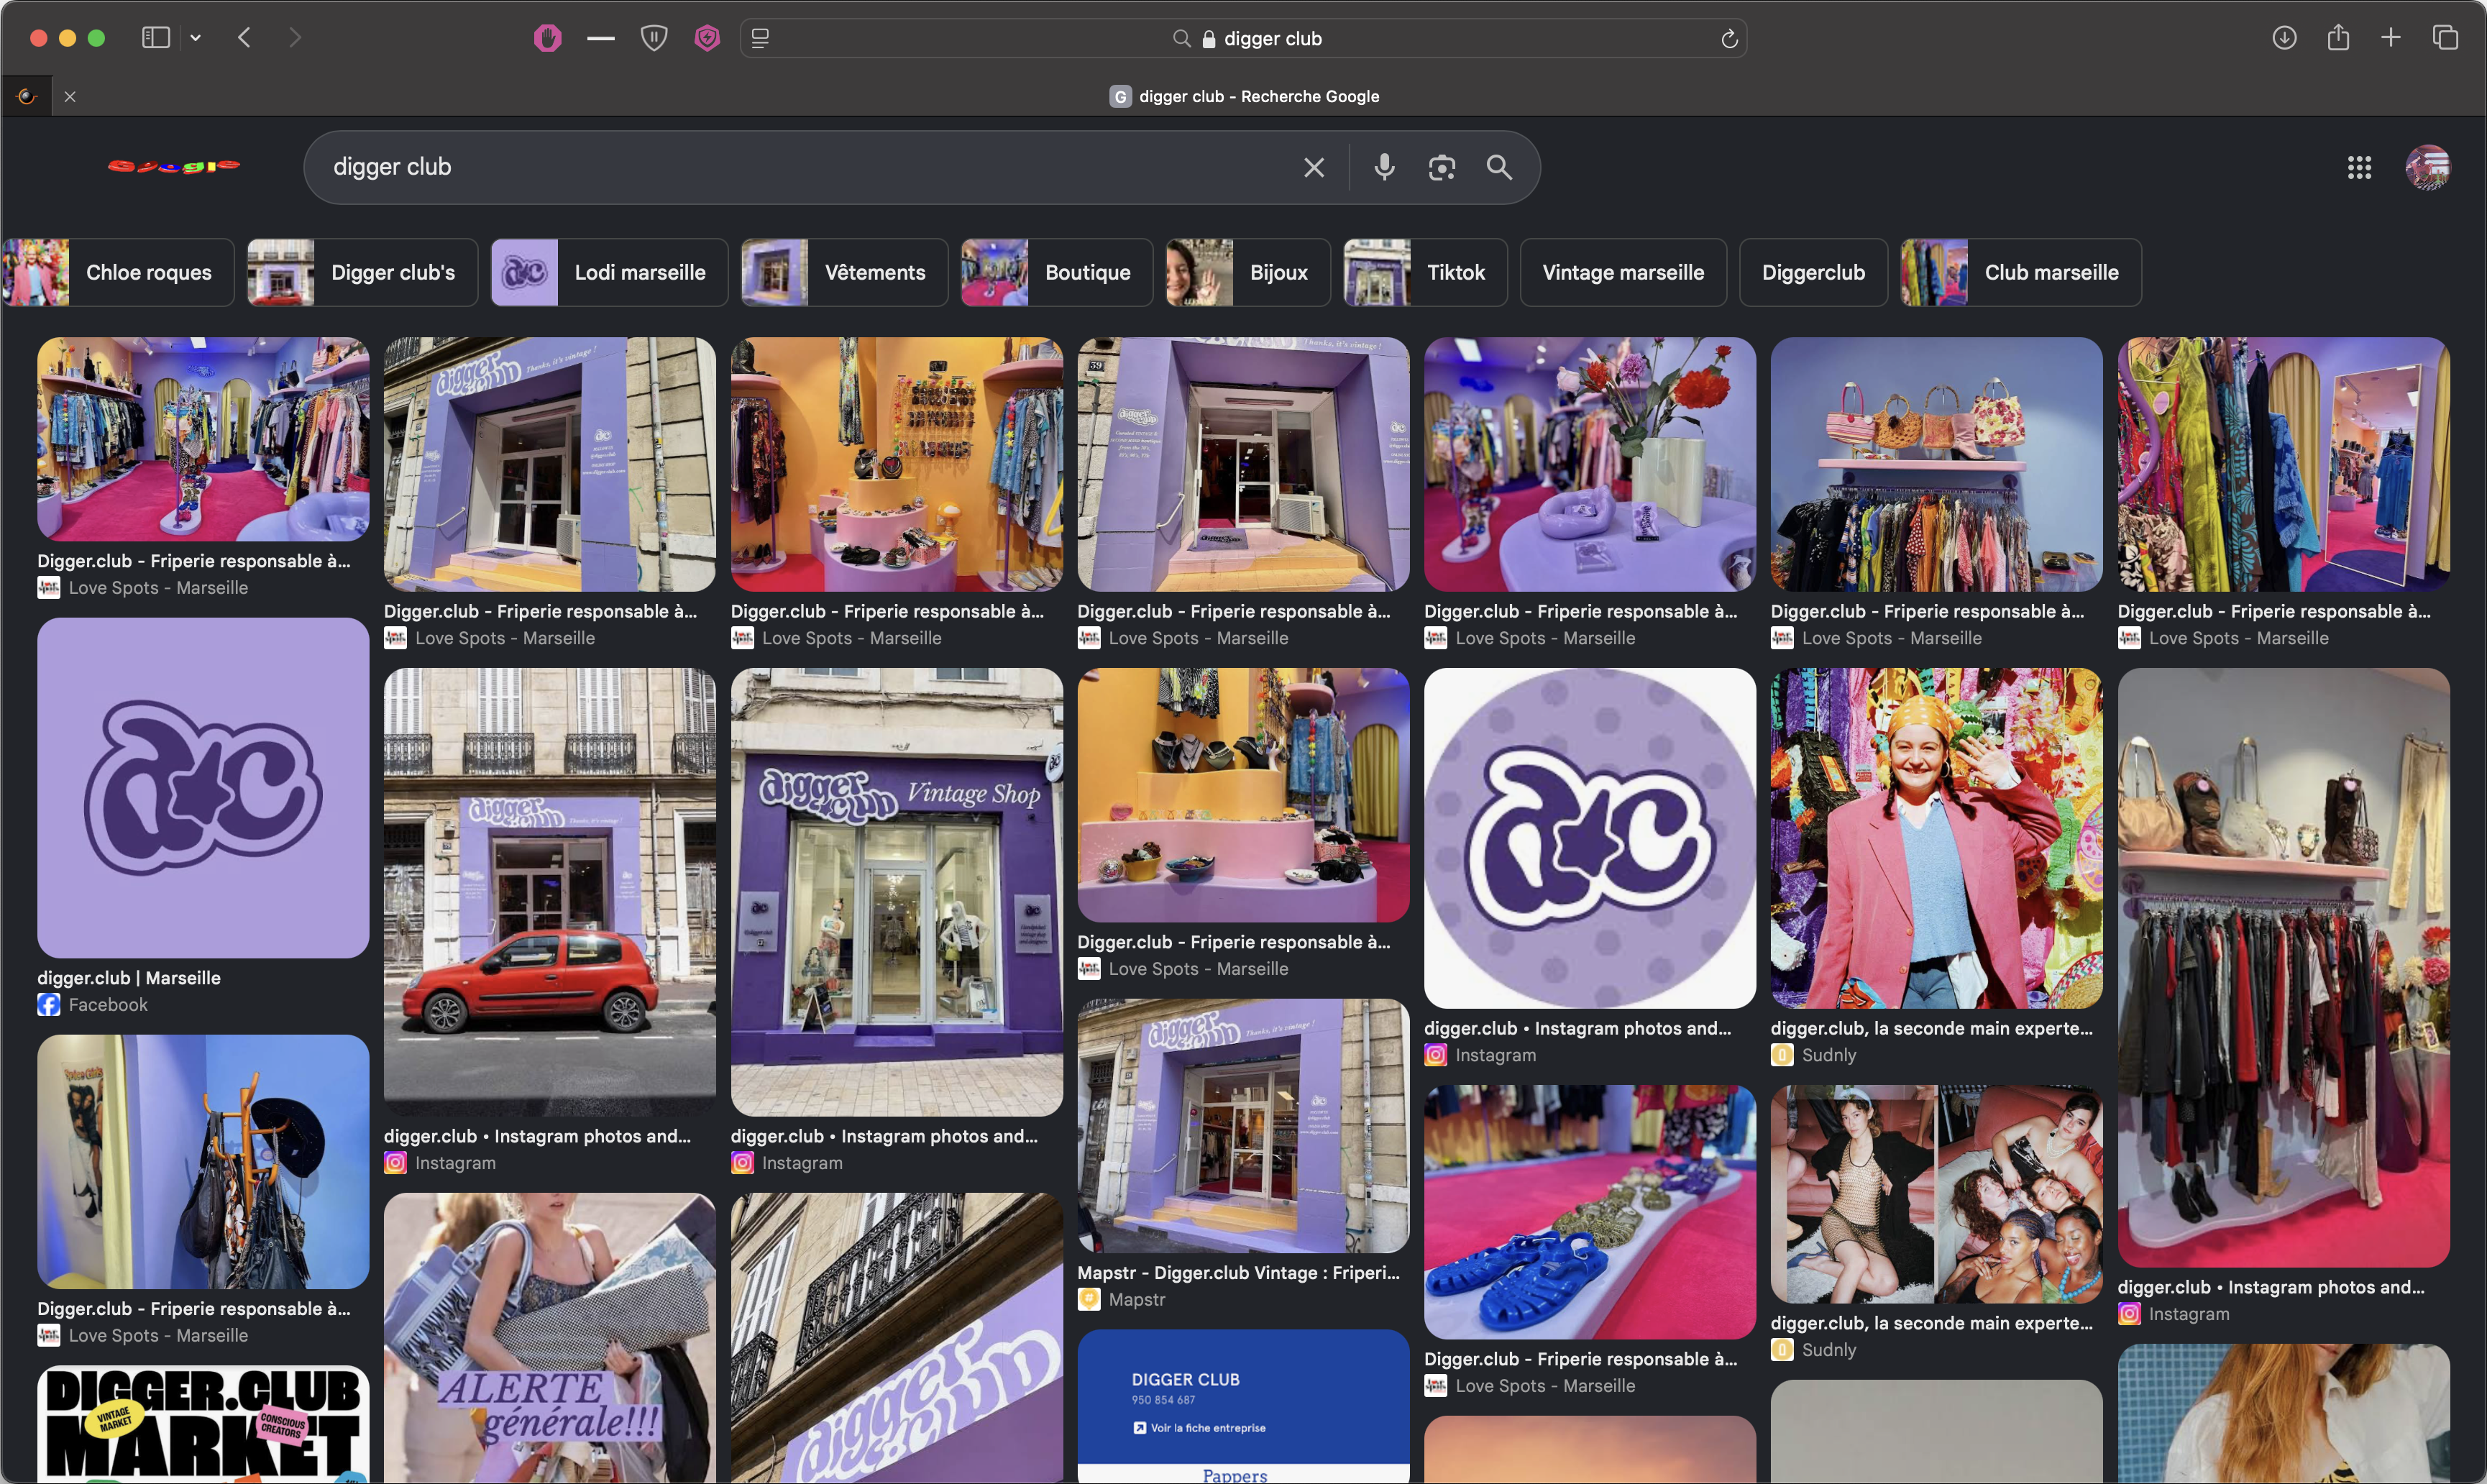The width and height of the screenshot is (2487, 1484).
Task: Open the red car storefront image
Action: coord(550,892)
